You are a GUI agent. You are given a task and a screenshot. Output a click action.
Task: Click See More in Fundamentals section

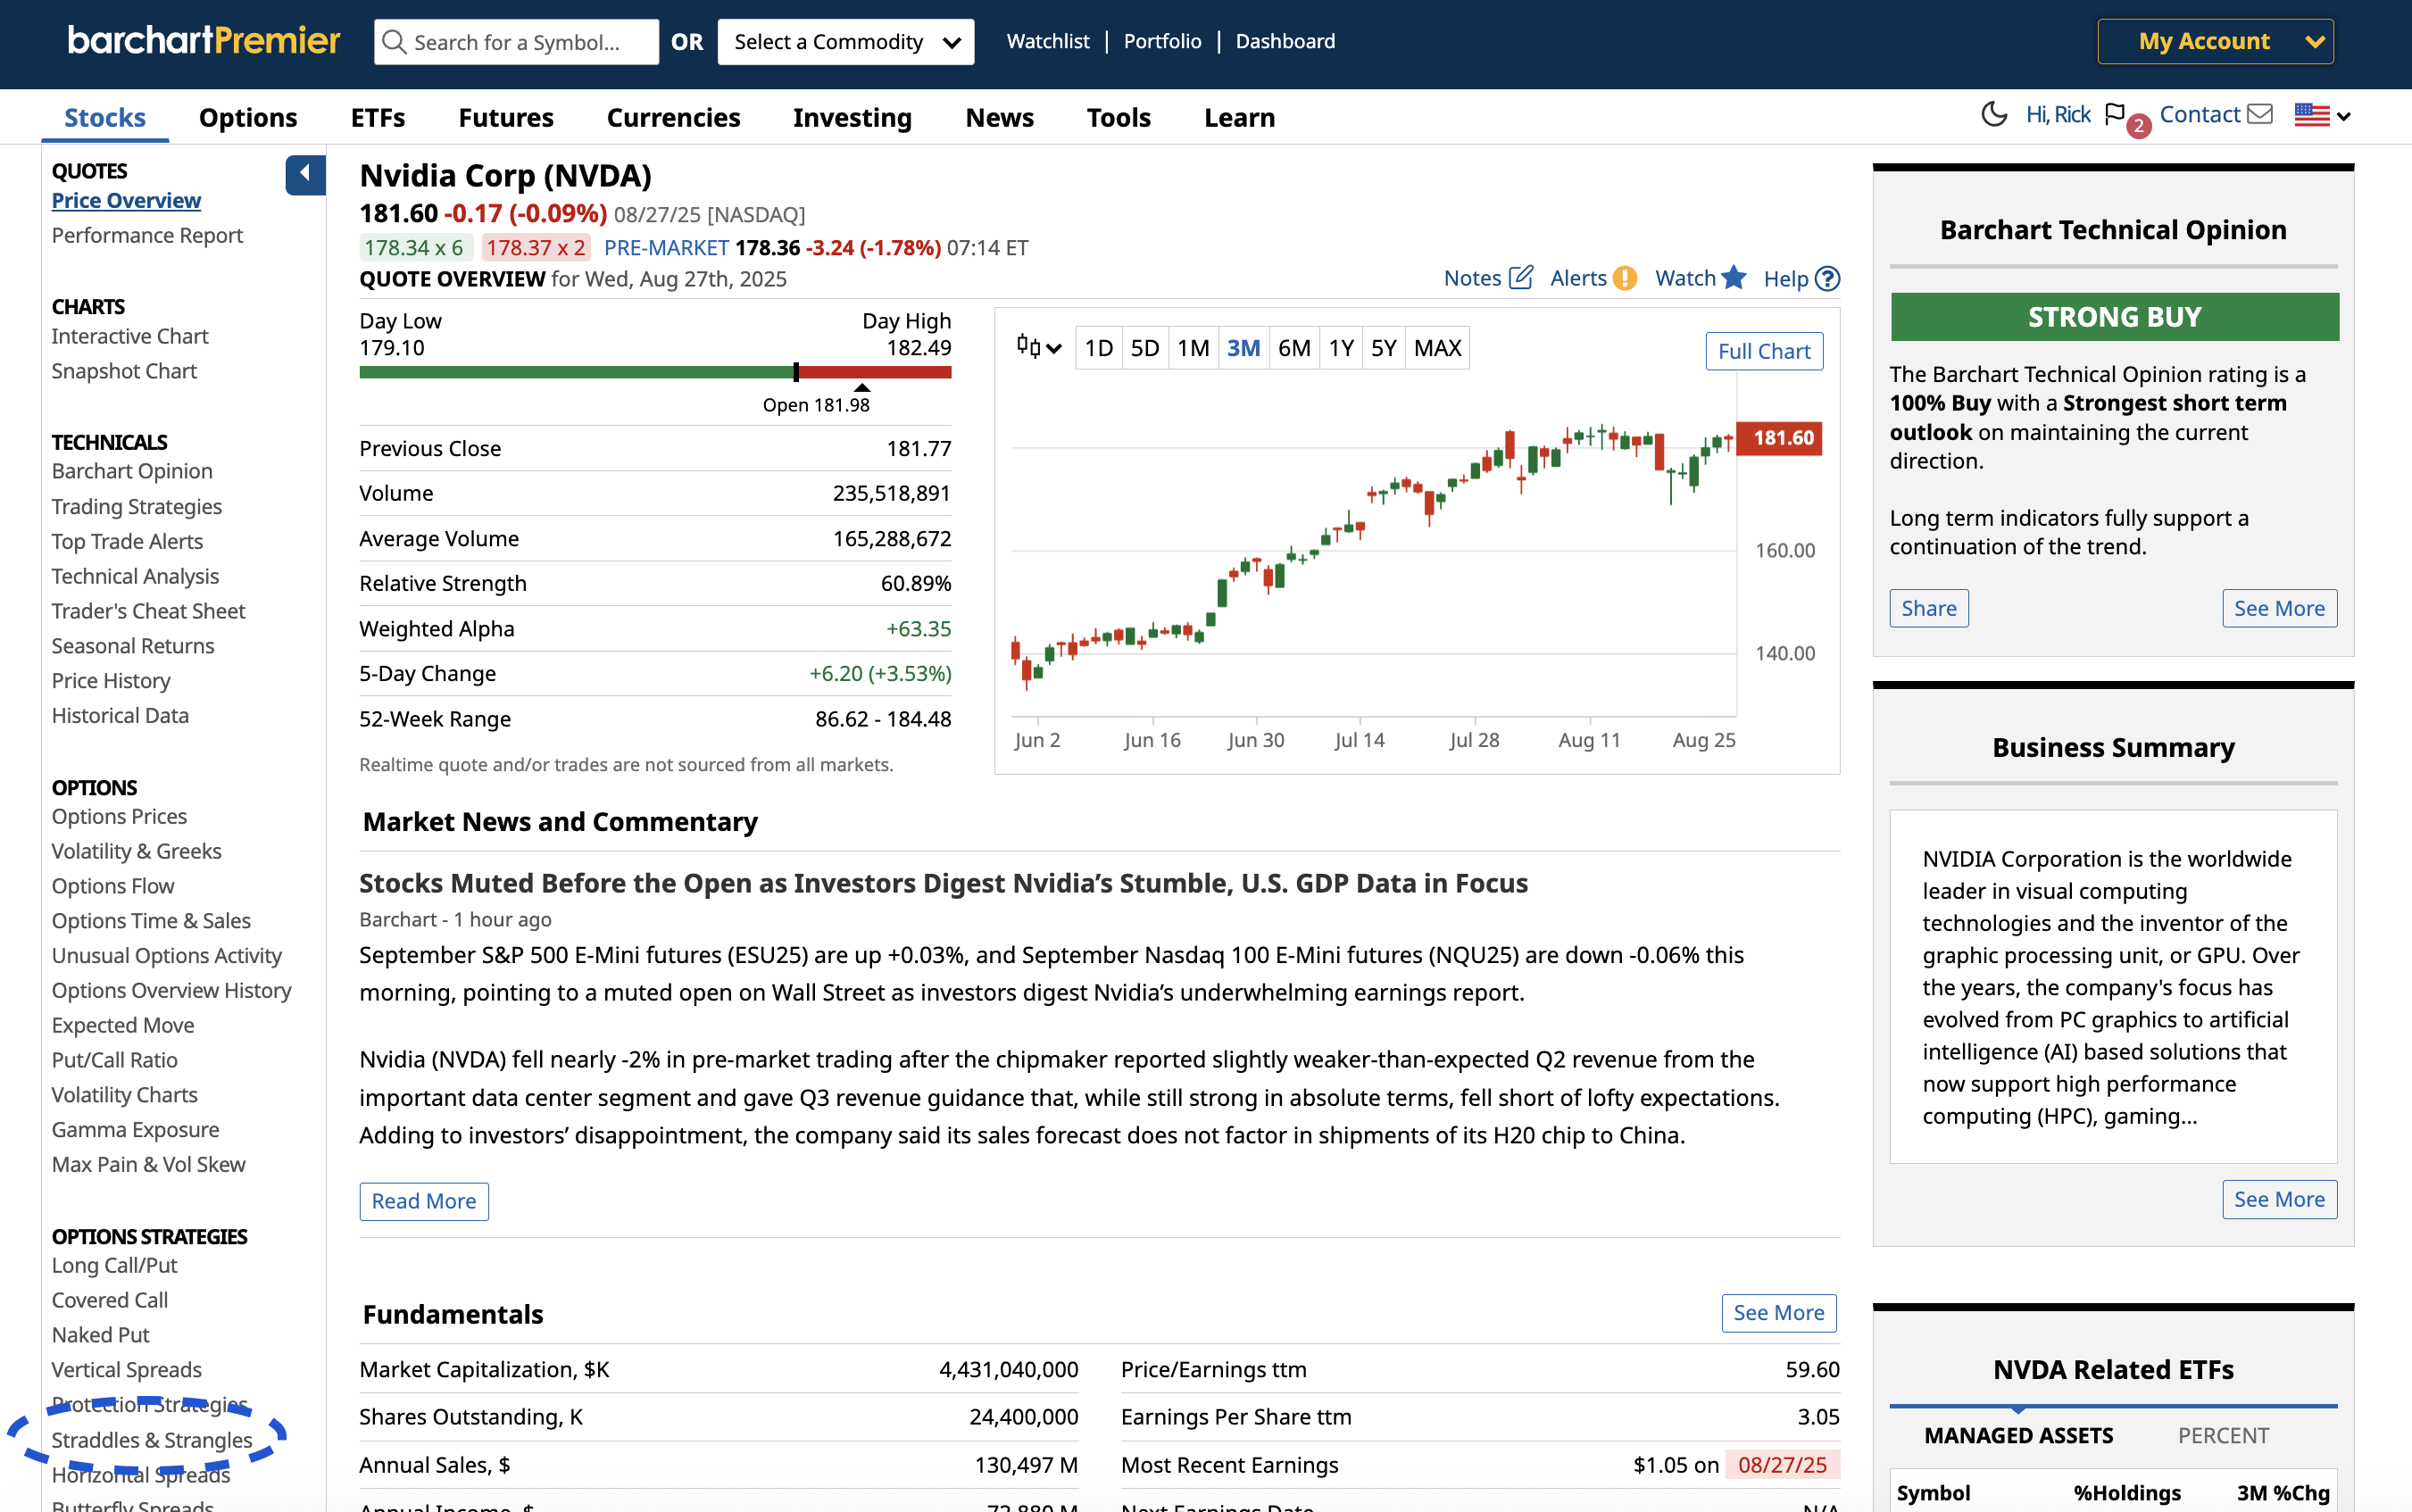1779,1313
